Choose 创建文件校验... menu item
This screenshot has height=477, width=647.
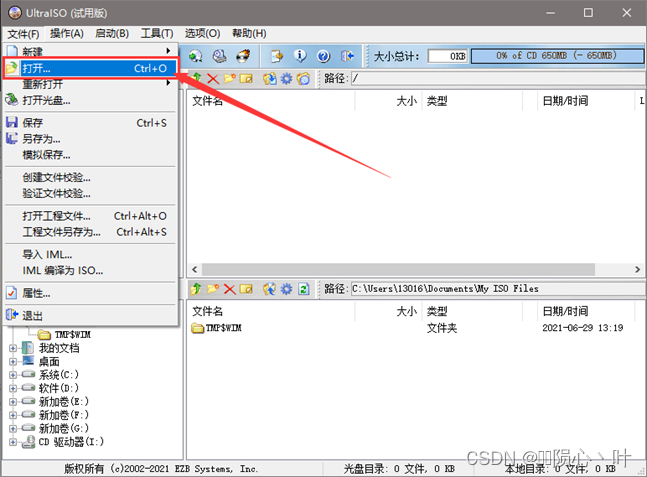pyautogui.click(x=91, y=177)
